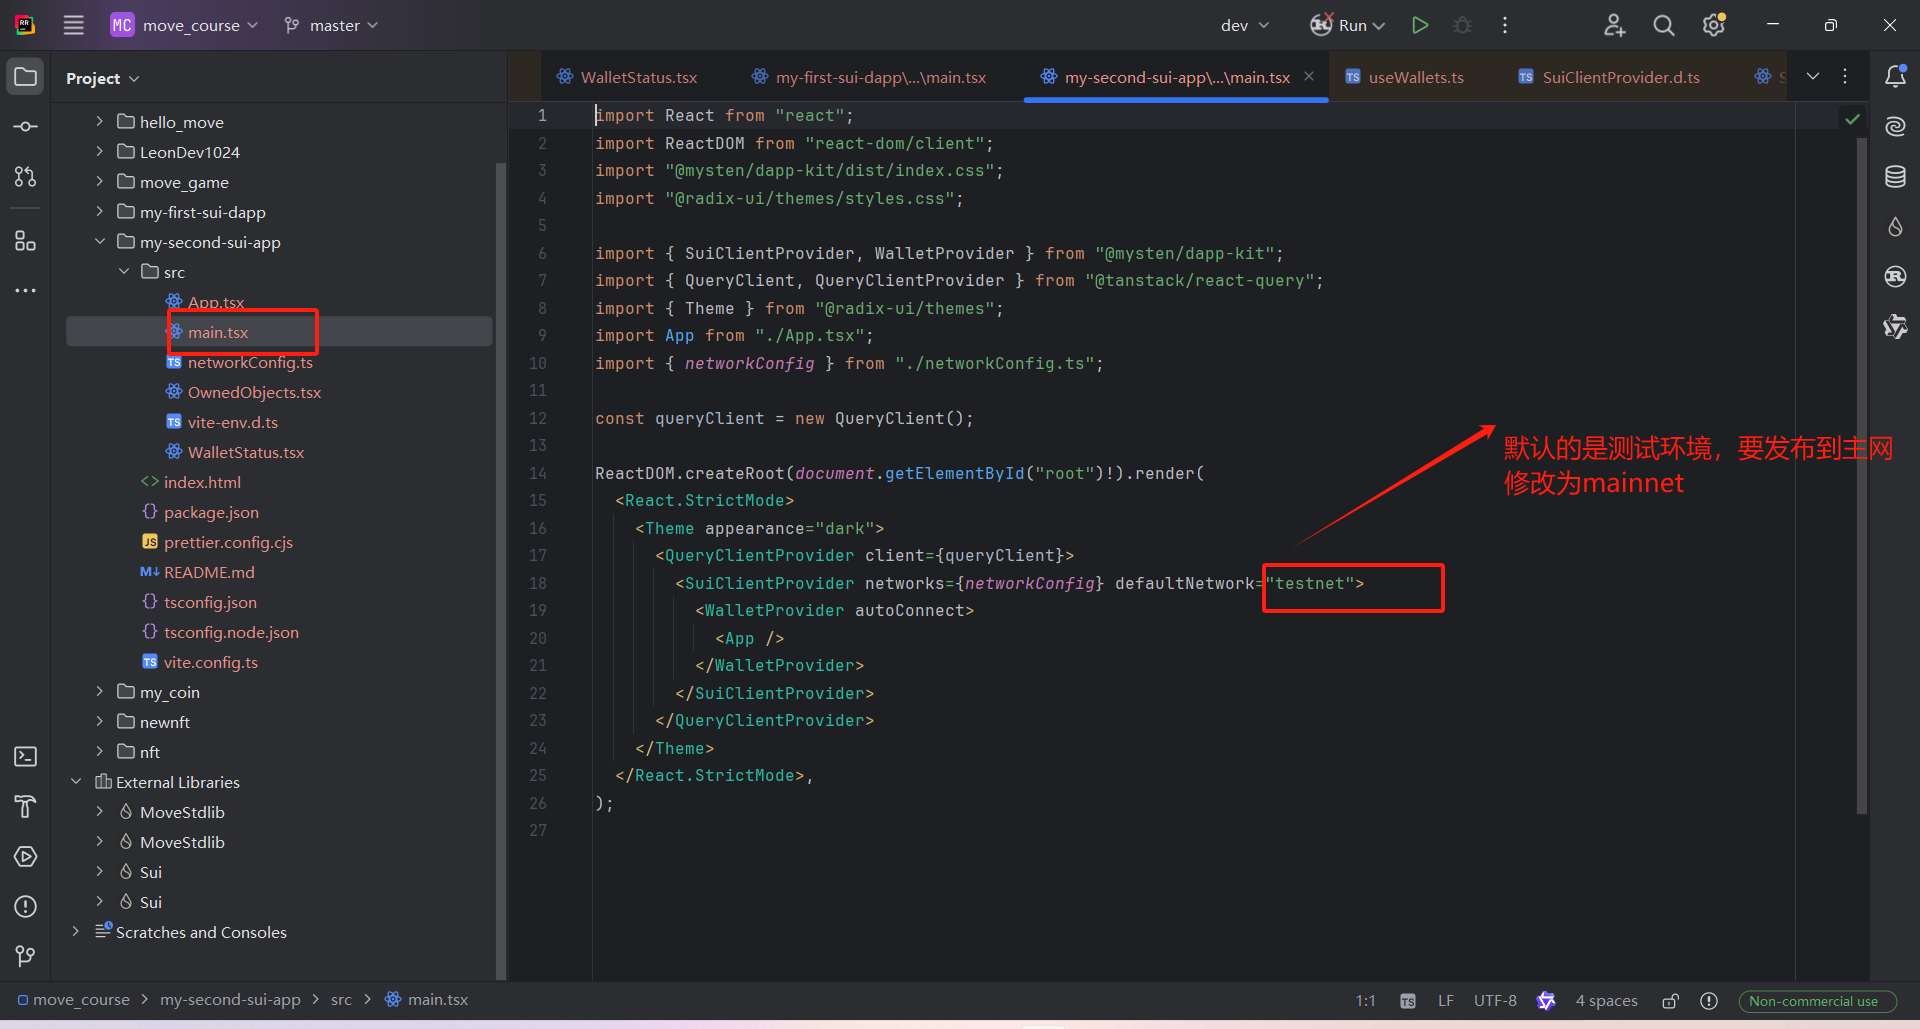Open IDE settings gear icon
1920x1029 pixels.
pyautogui.click(x=1714, y=25)
